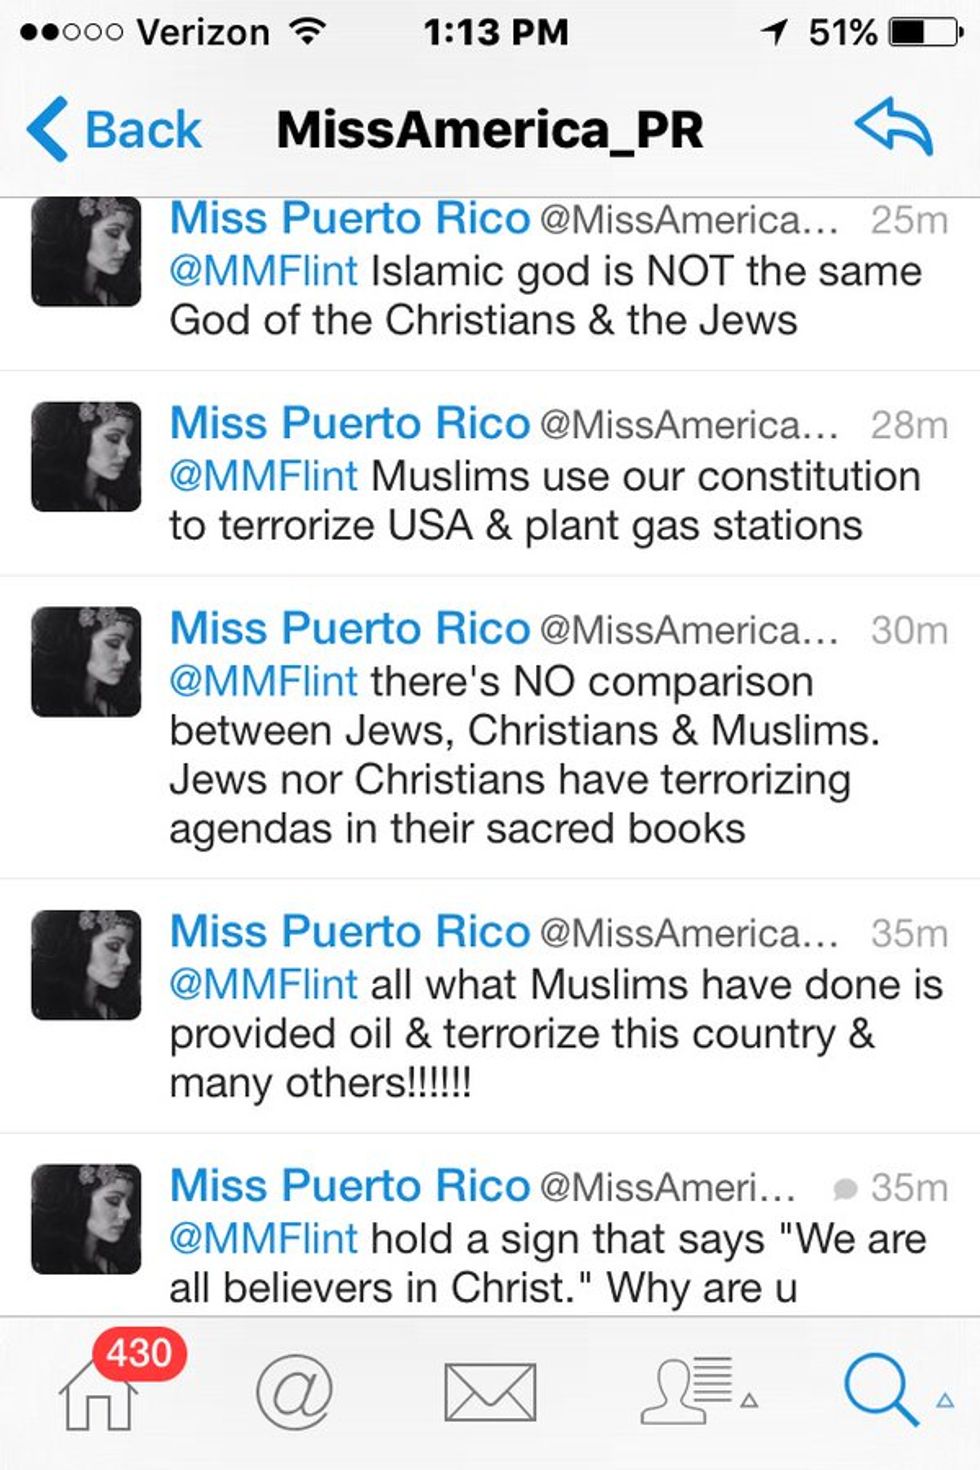Tap the conversation bubble icon by 35m
This screenshot has height=1470, width=980.
point(846,1188)
